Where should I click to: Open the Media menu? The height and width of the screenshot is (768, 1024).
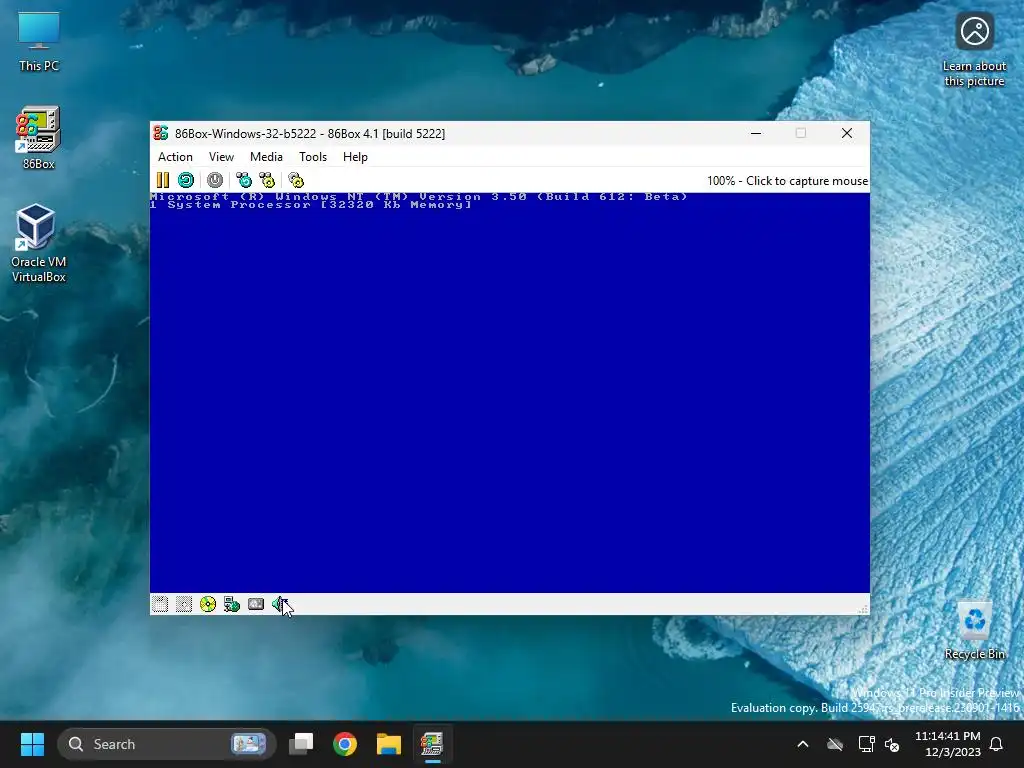(x=266, y=157)
